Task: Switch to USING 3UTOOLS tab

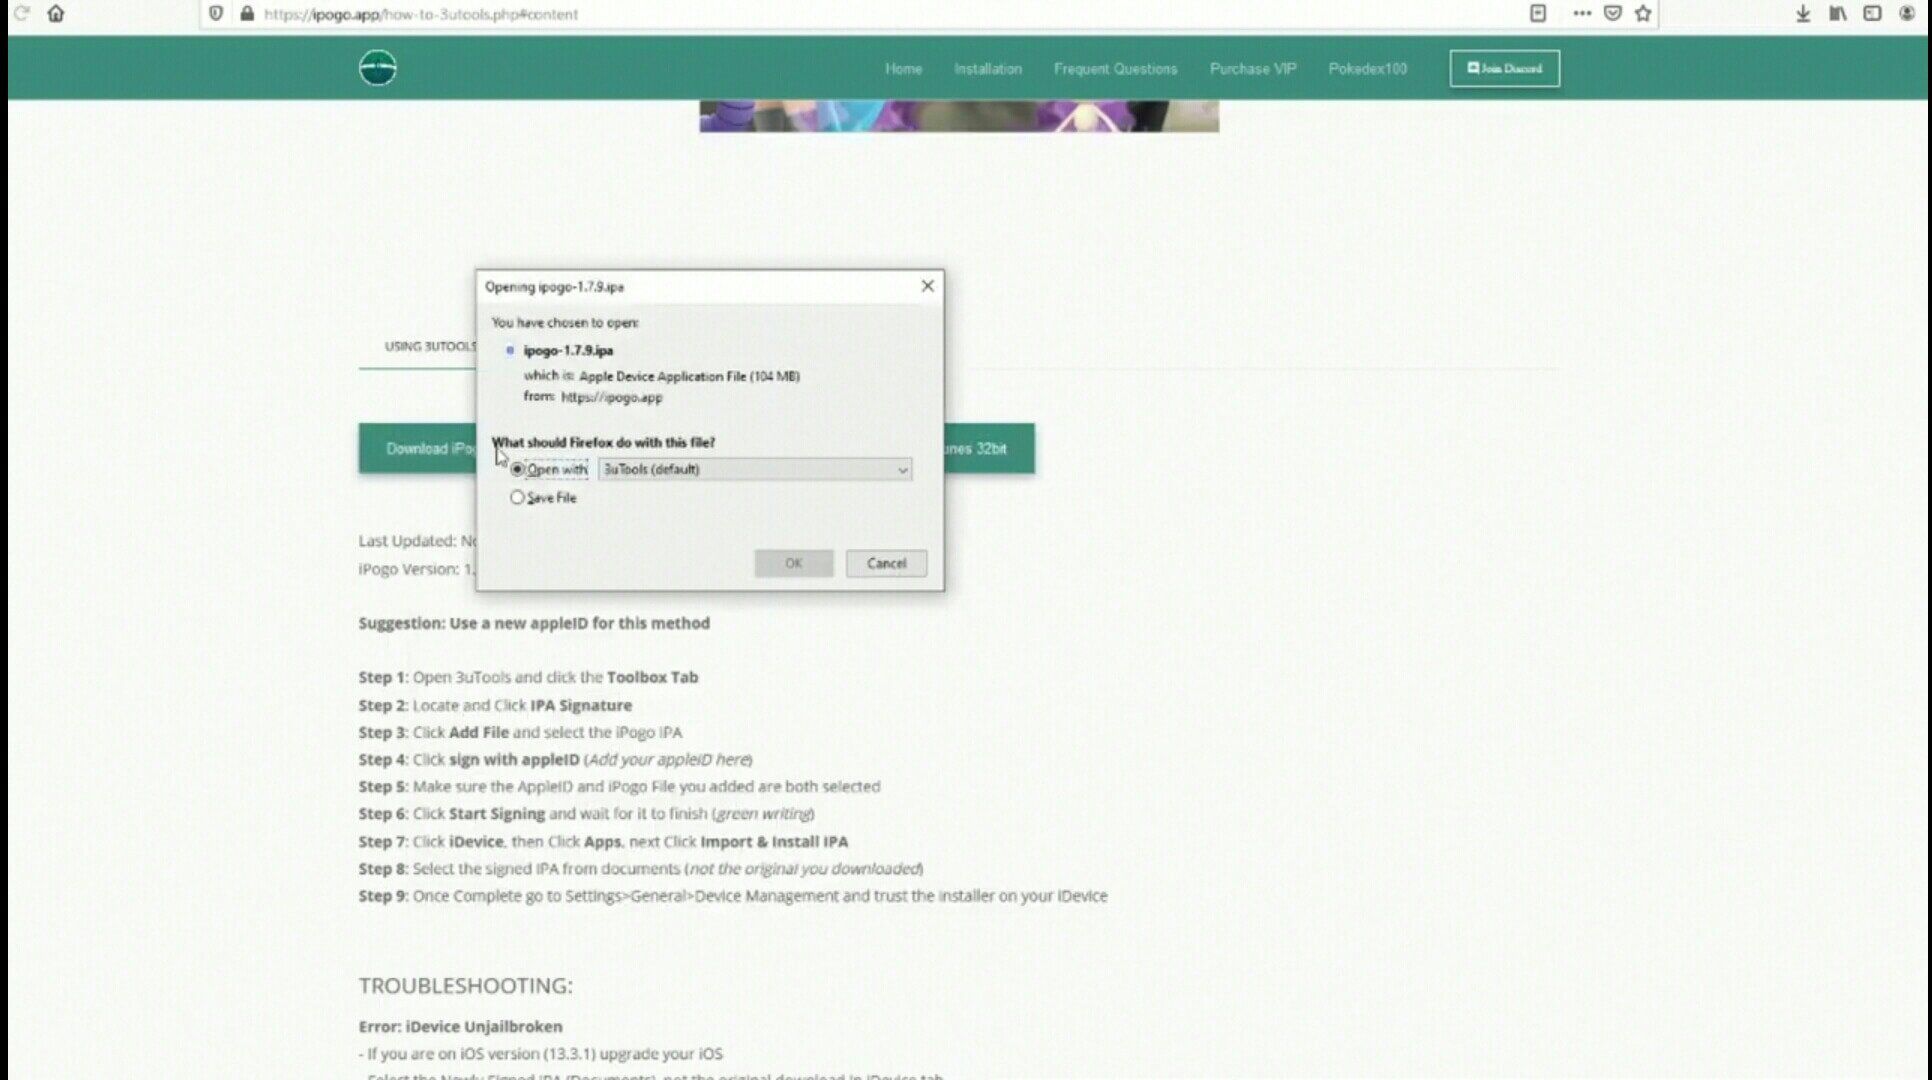Action: click(430, 346)
